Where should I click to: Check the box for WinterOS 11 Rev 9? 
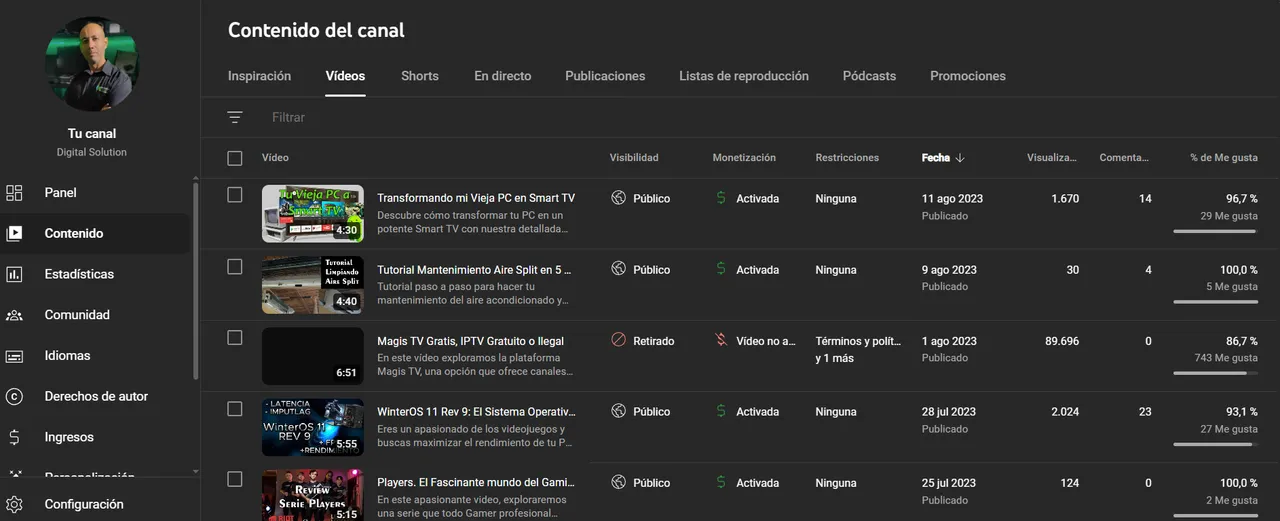point(235,409)
